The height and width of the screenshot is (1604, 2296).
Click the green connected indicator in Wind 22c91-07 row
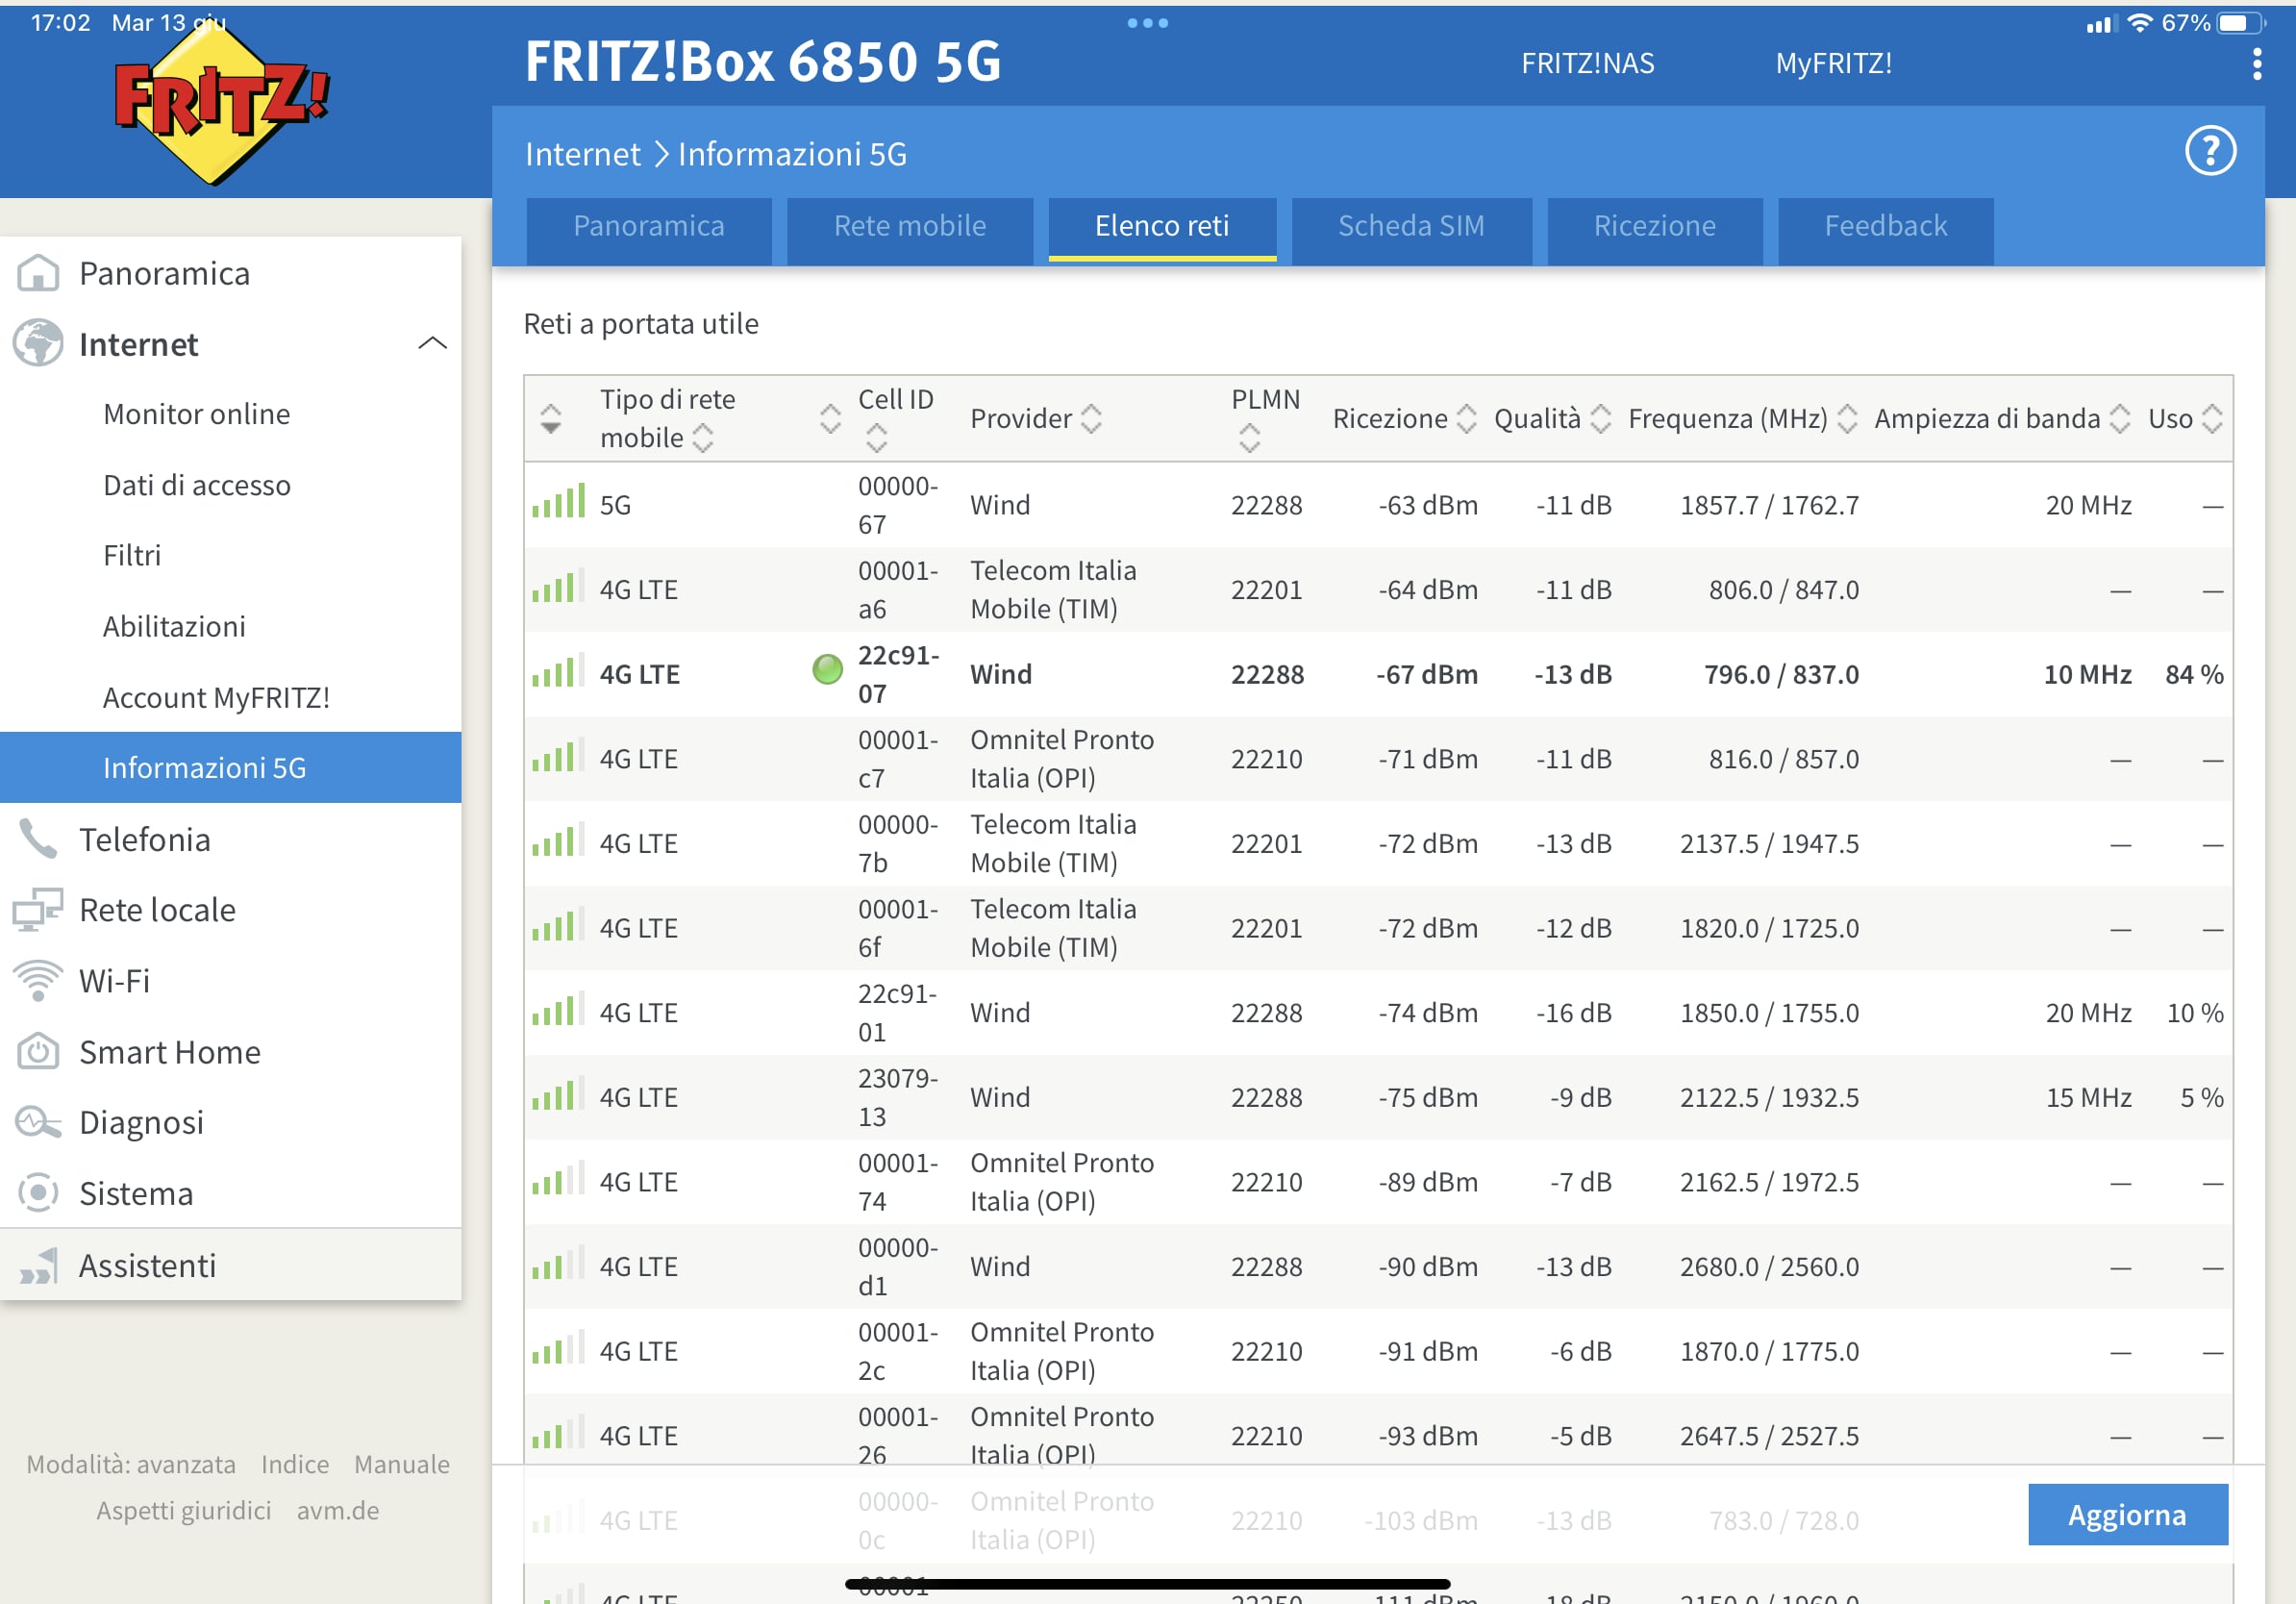pos(827,669)
